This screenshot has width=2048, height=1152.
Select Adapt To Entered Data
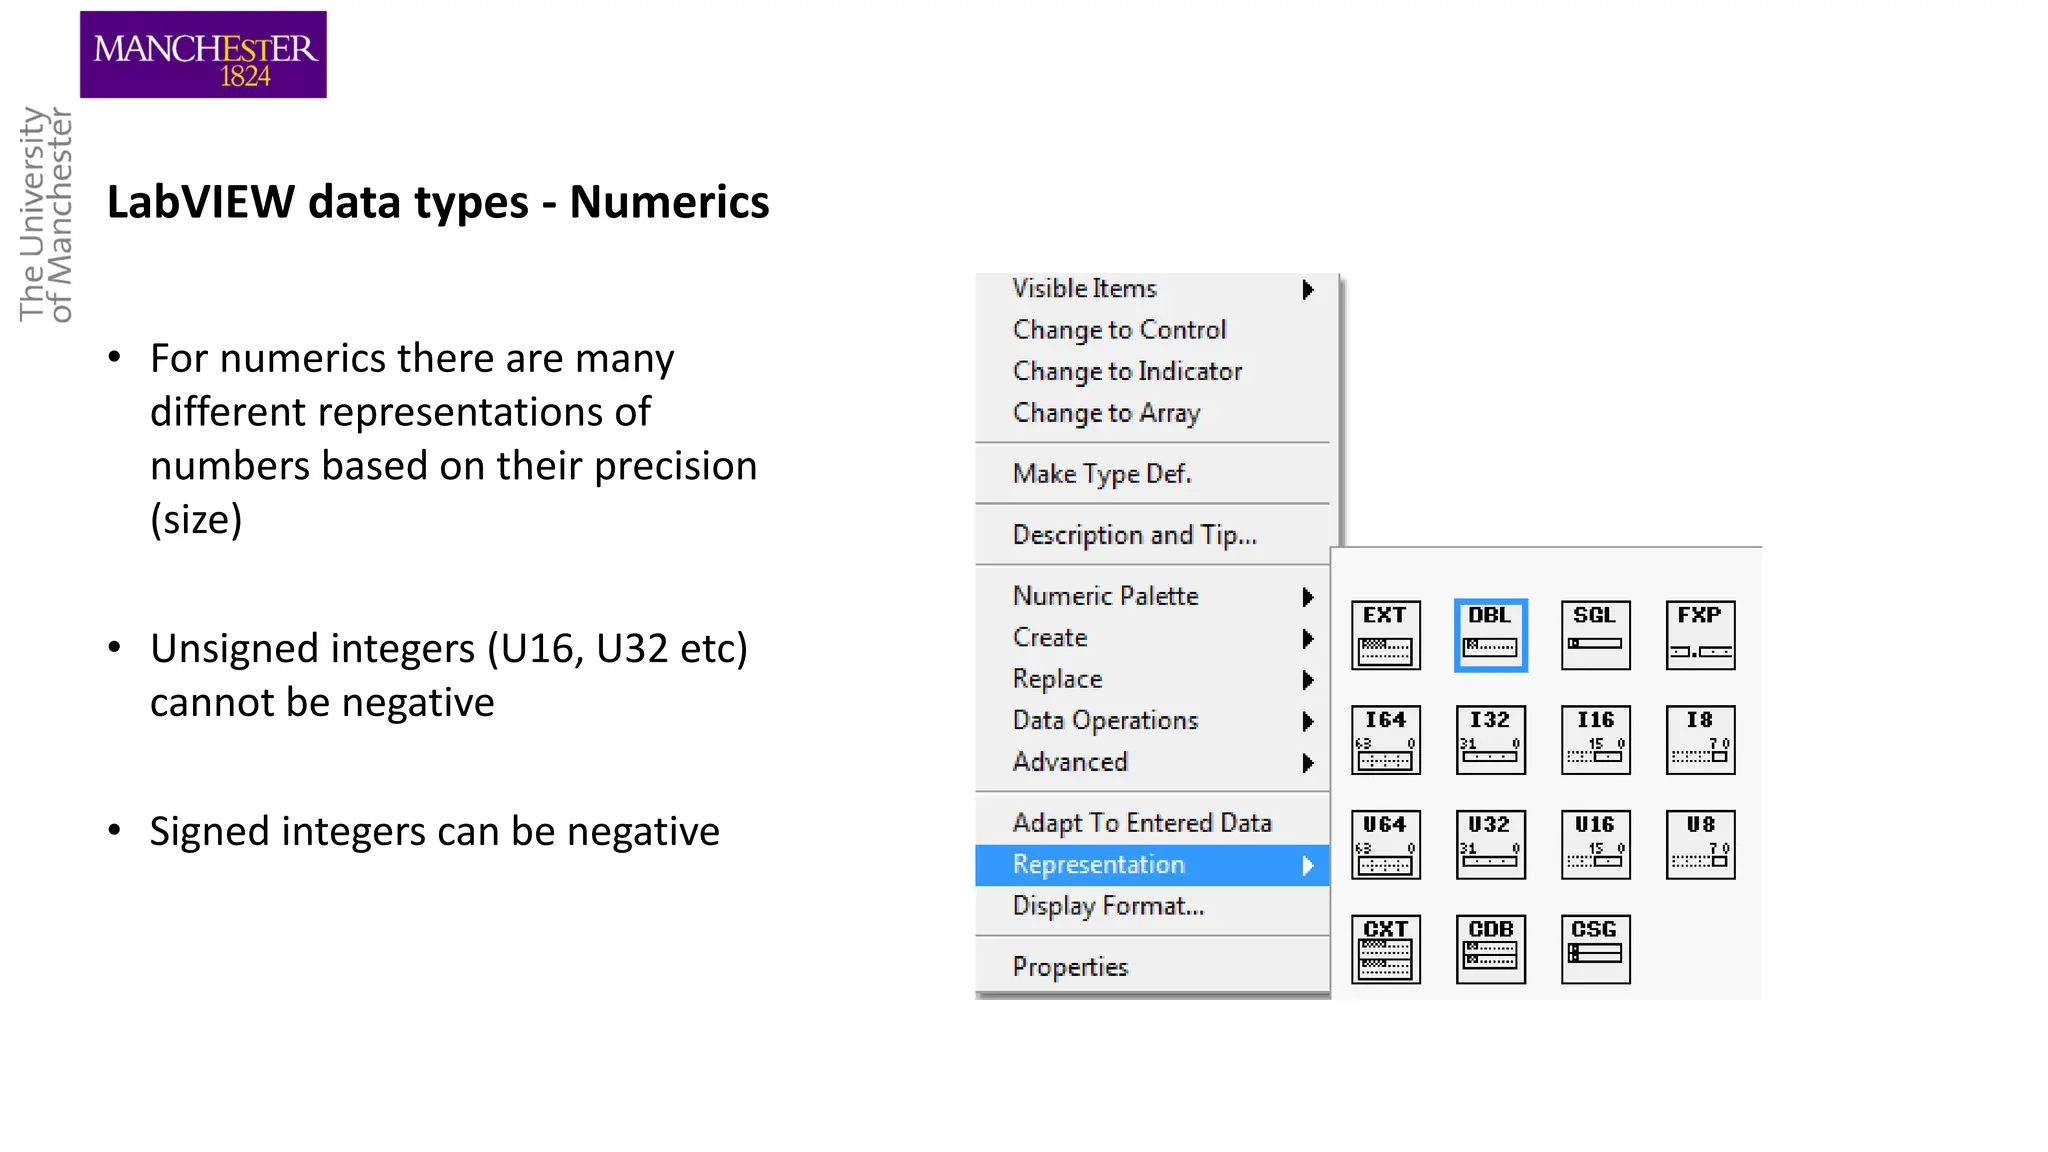point(1153,823)
